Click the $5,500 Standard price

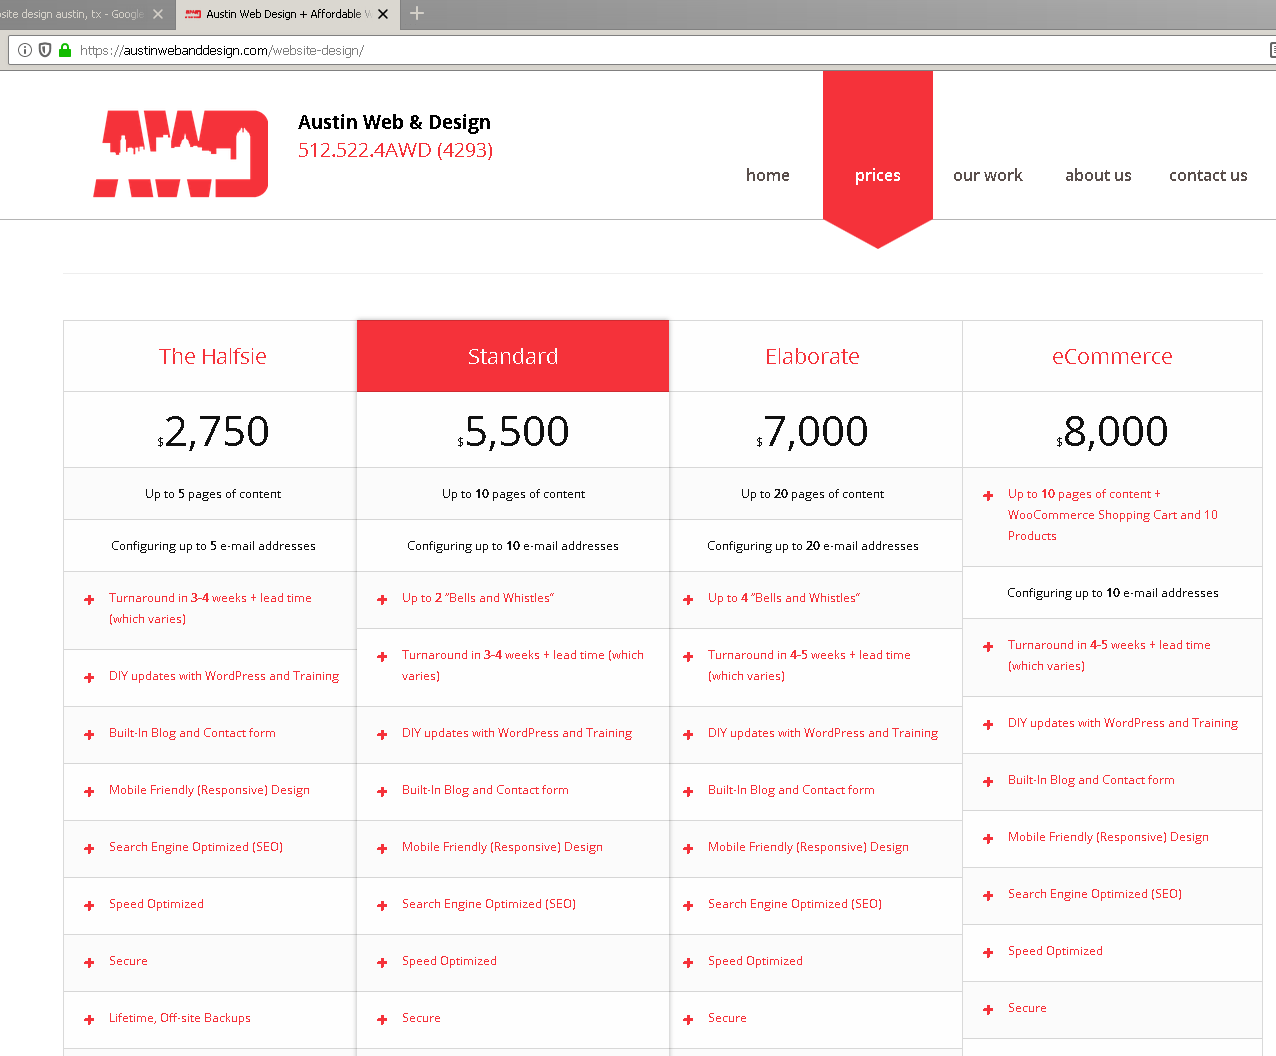[x=513, y=431]
